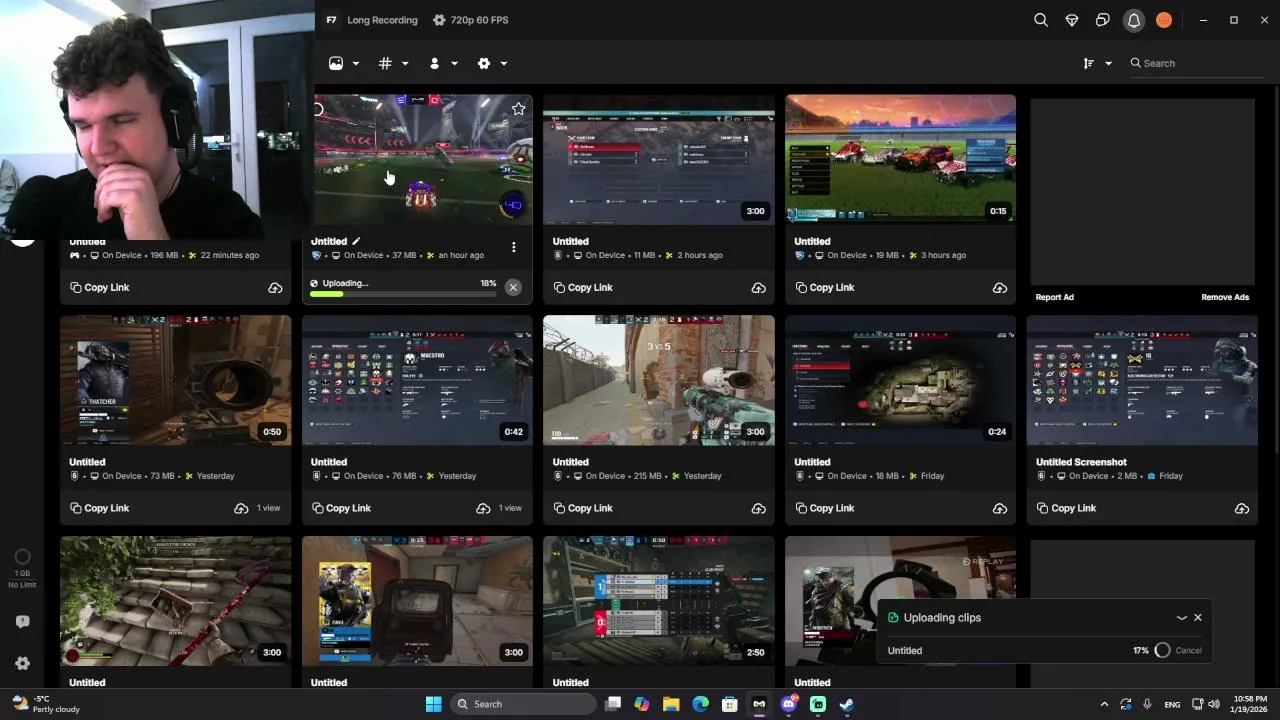Click cloud icon on the 73 MB clip

point(241,508)
